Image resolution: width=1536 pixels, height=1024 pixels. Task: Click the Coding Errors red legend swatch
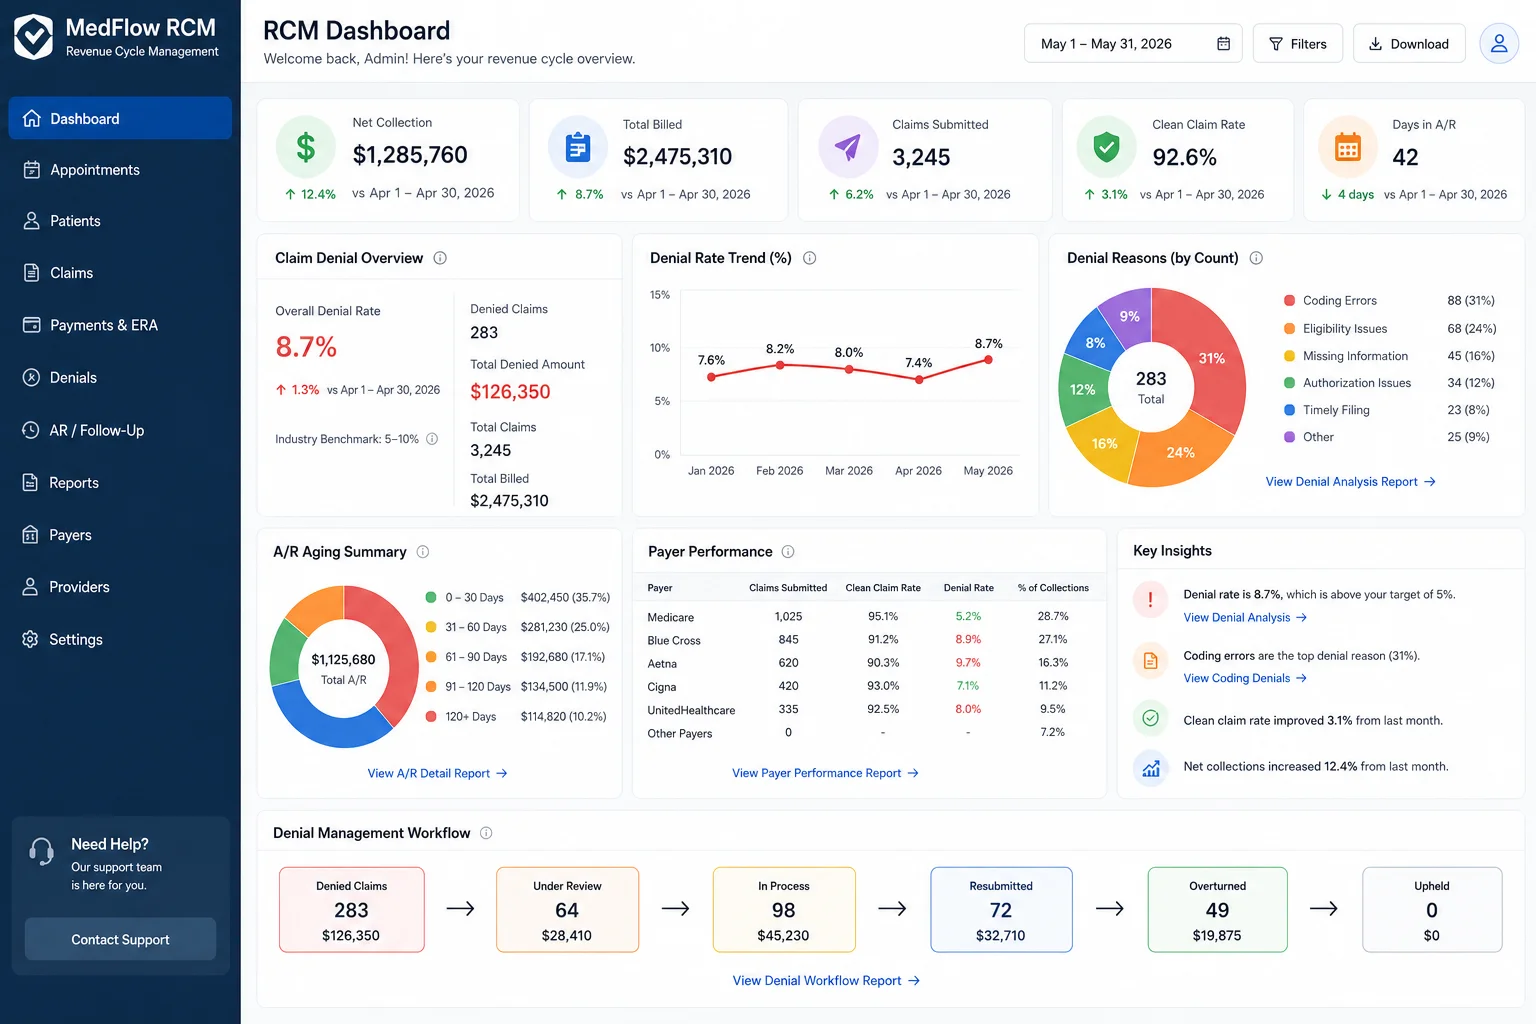pos(1290,301)
